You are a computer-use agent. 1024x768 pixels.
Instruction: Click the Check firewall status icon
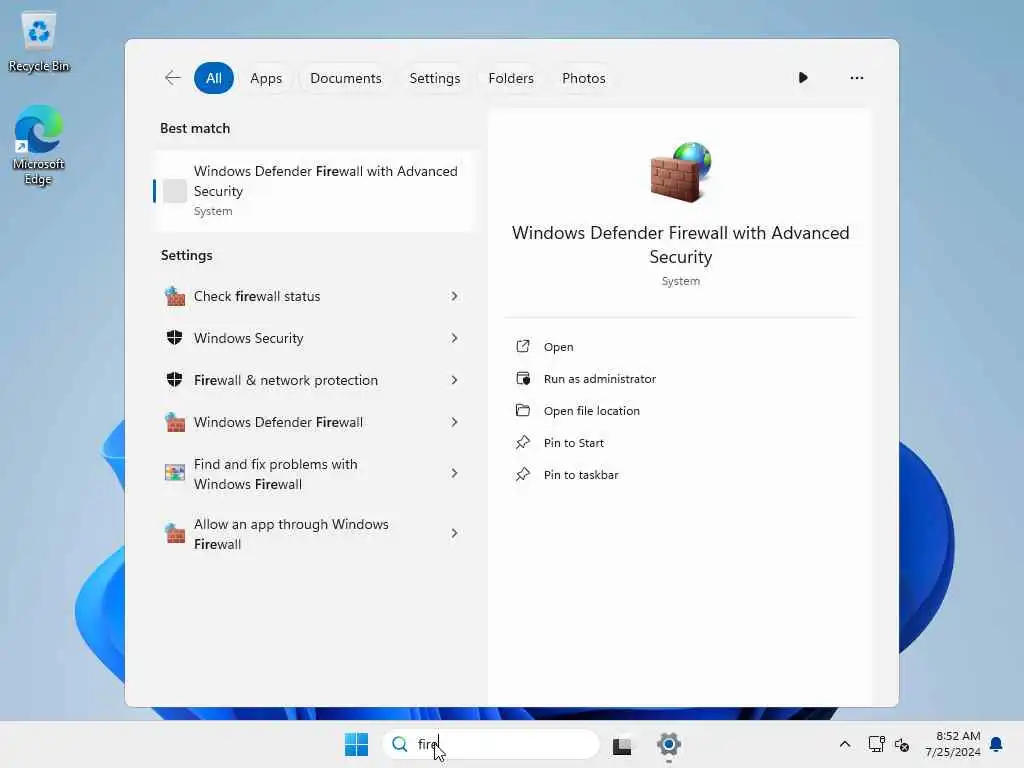point(174,296)
